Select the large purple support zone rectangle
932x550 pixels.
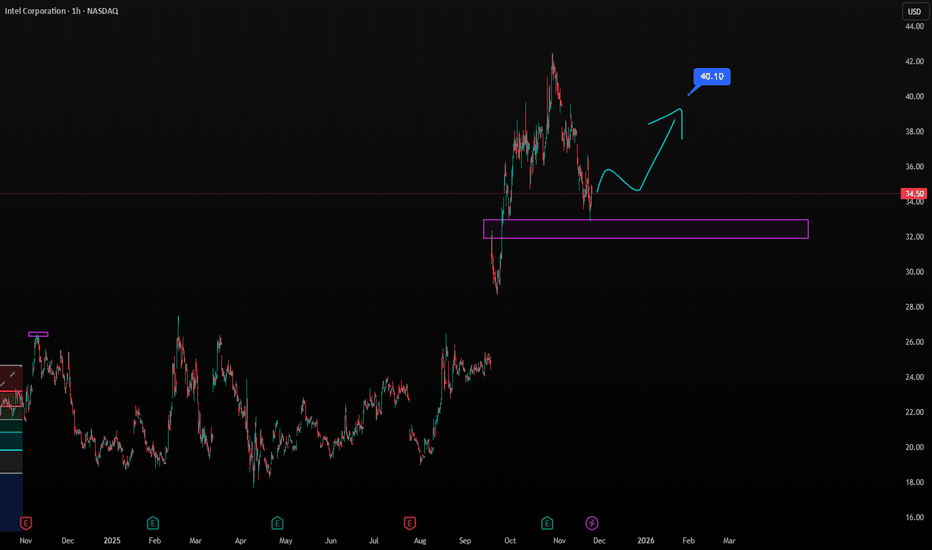(x=645, y=229)
